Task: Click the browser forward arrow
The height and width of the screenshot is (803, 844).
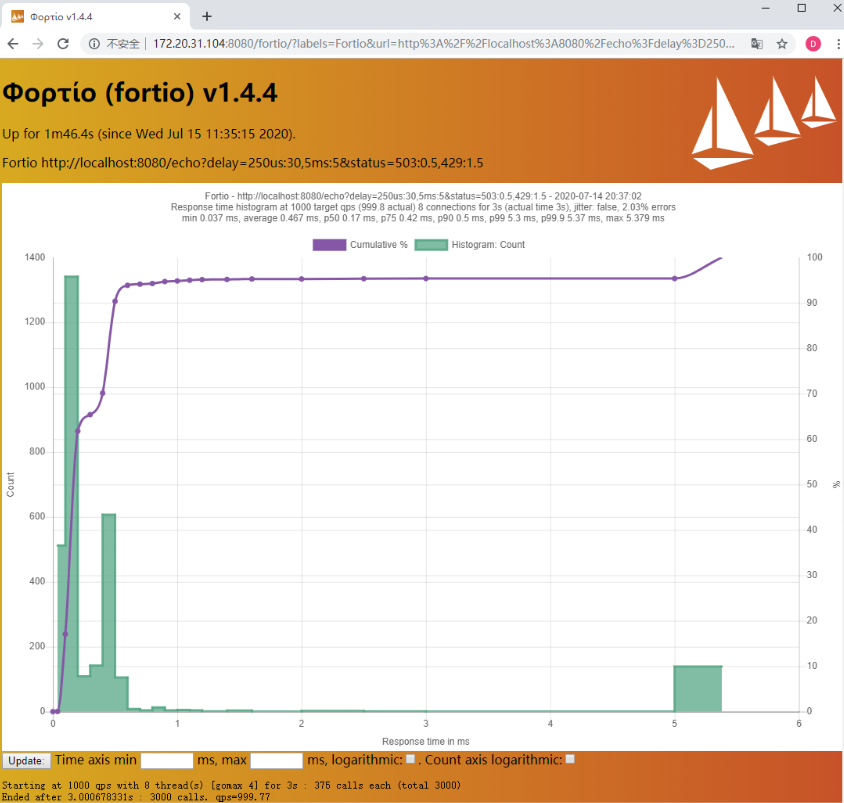Action: [x=38, y=44]
